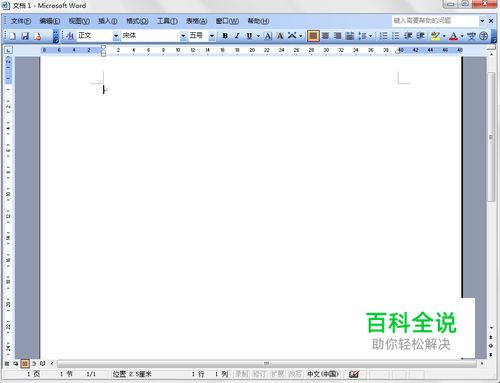Open line spacing dropdown arrow
The image size is (500, 383).
pos(371,36)
